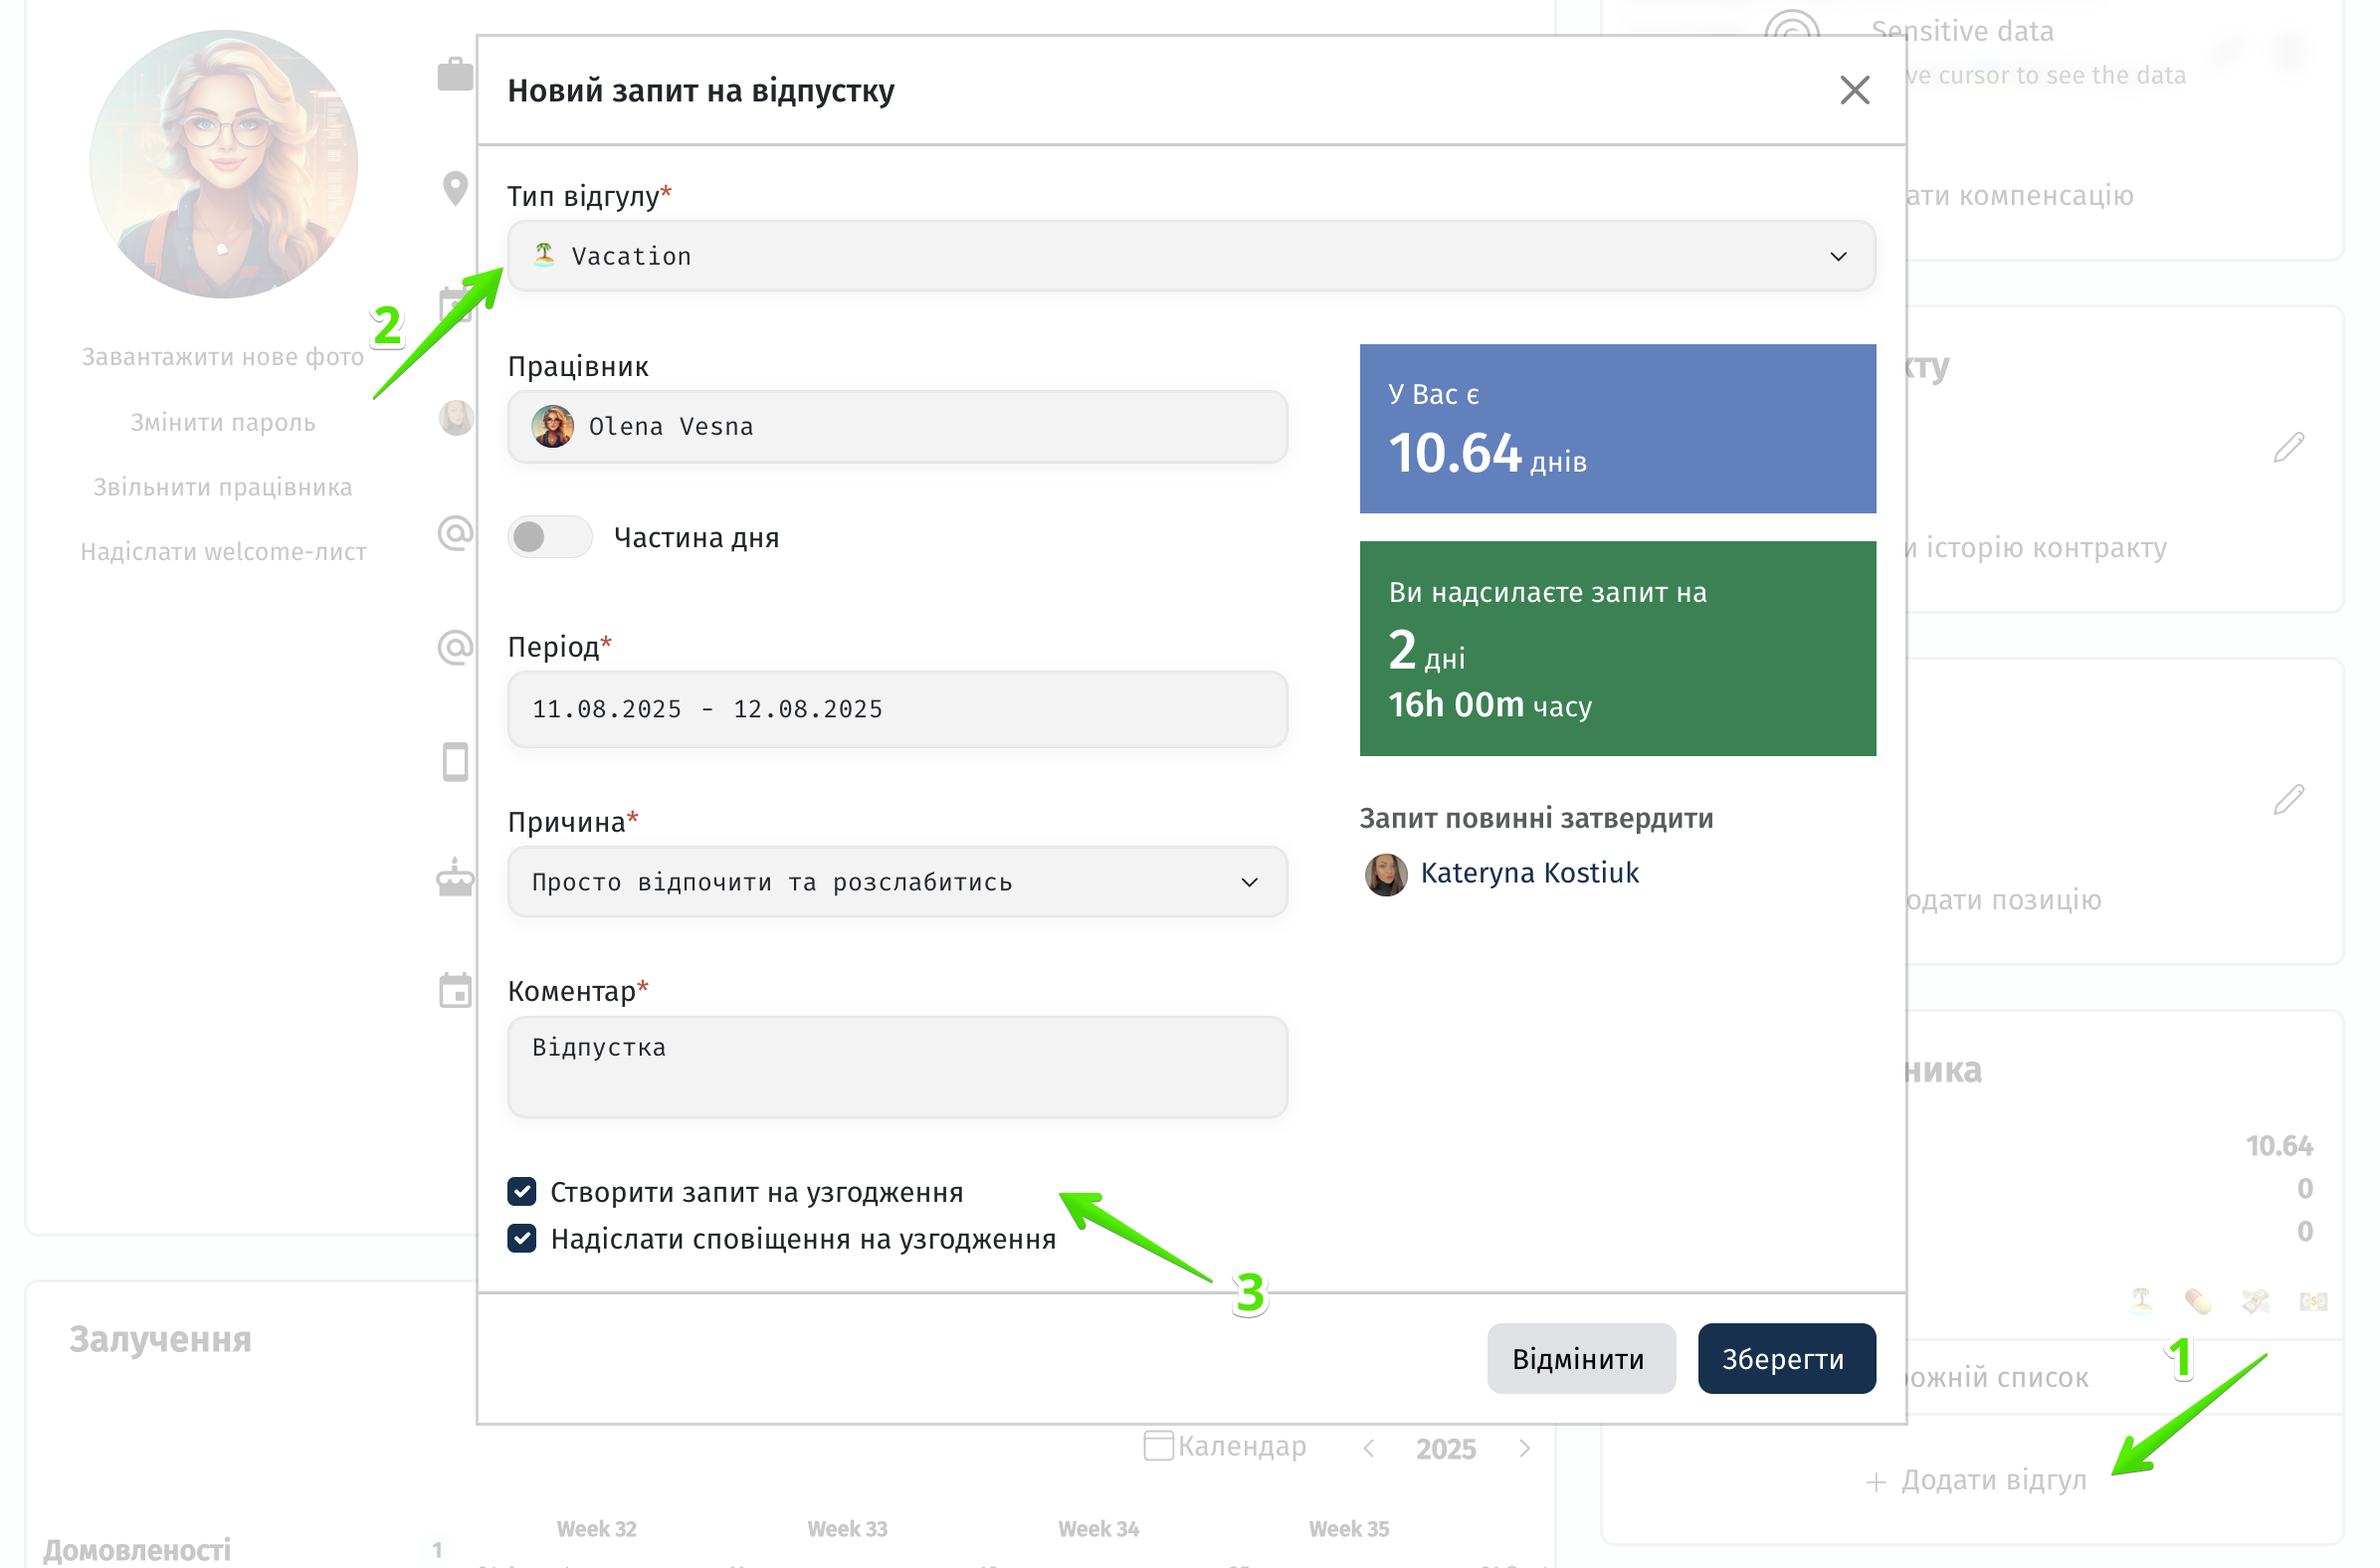Open the leave type Vacation dropdown
Image resolution: width=2380 pixels, height=1568 pixels.
pyautogui.click(x=1191, y=256)
